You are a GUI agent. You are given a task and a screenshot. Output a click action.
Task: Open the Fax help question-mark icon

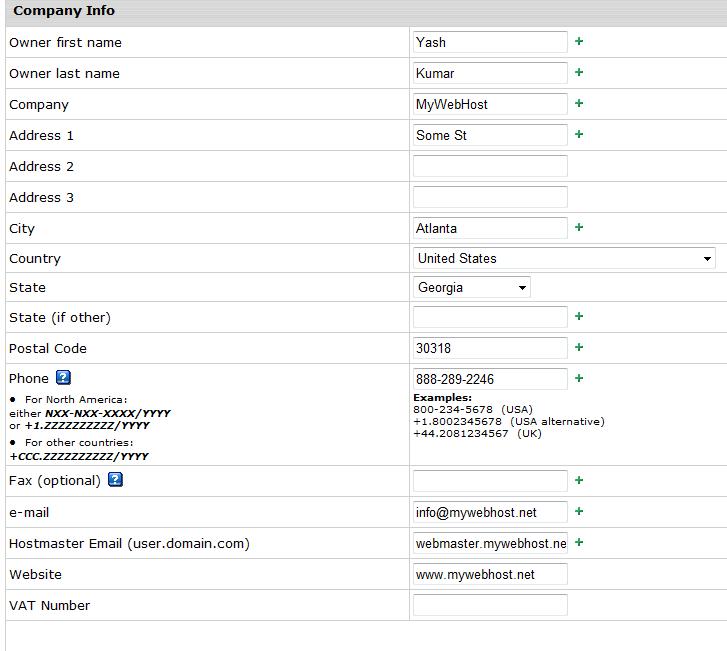tap(115, 479)
